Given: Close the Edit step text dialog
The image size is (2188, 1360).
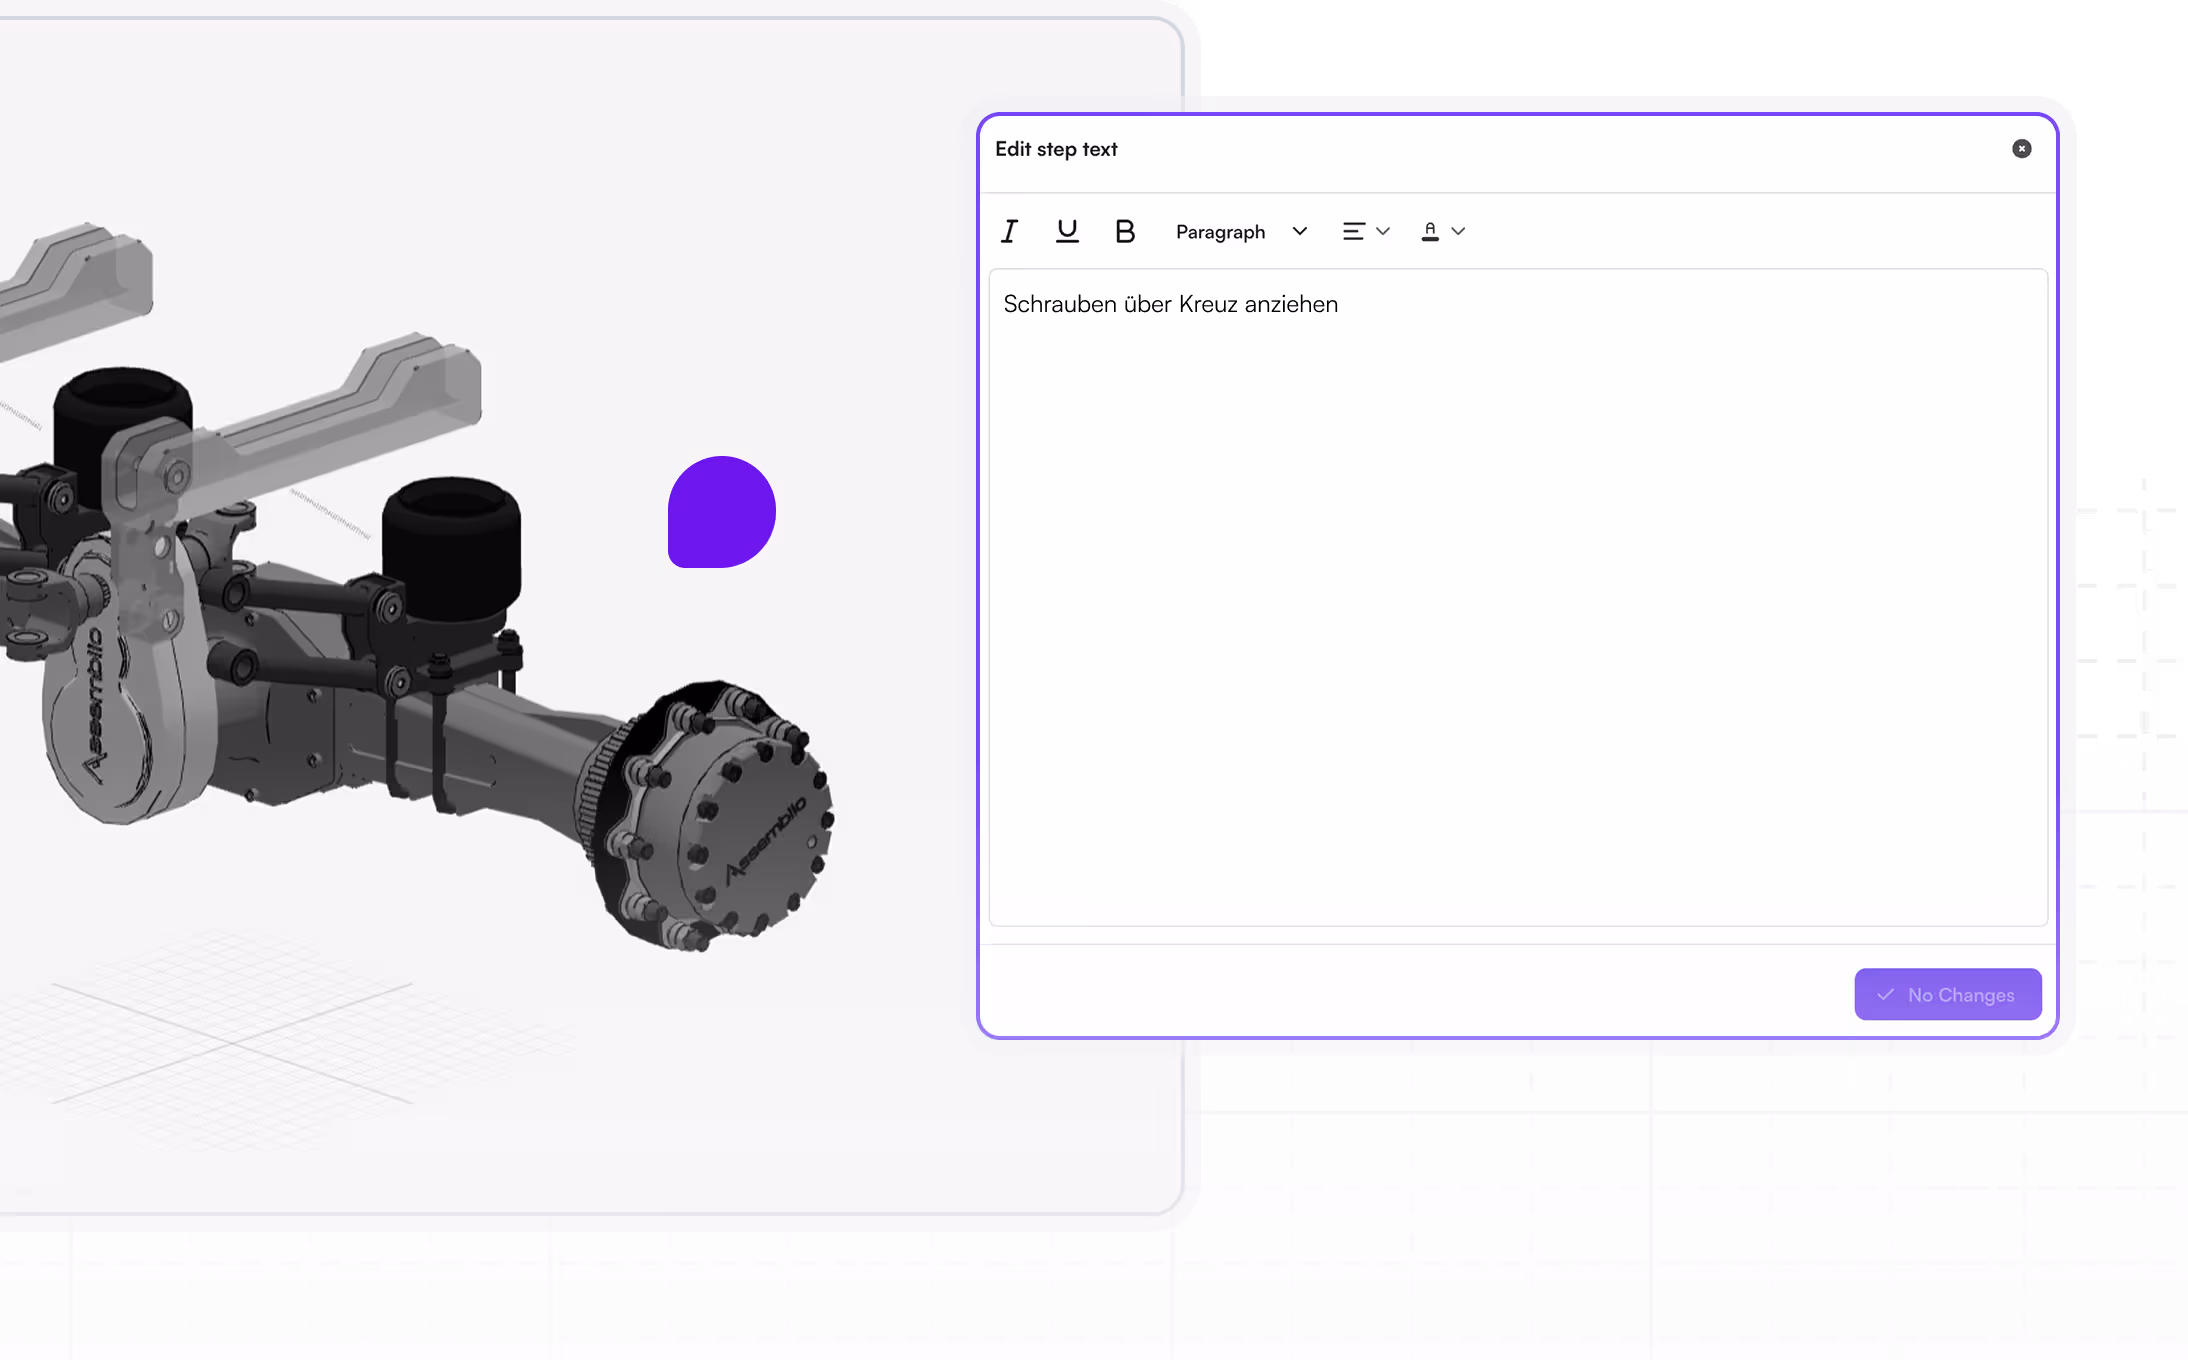Looking at the screenshot, I should 2021,149.
